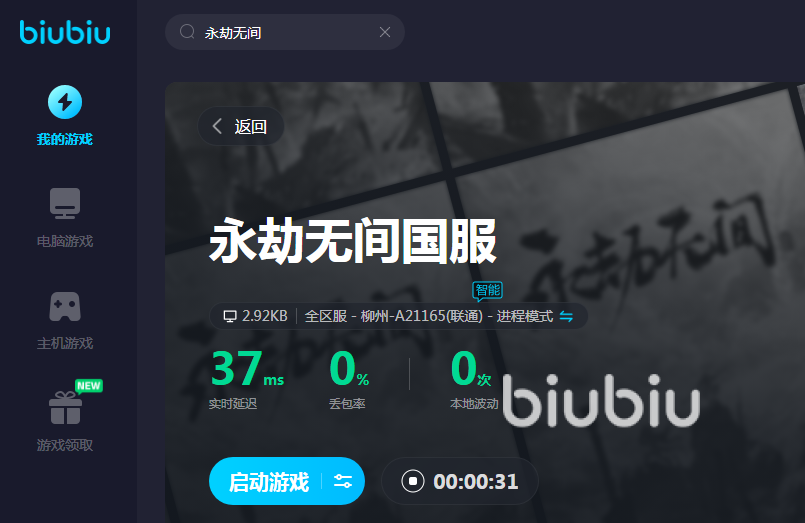Image resolution: width=805 pixels, height=523 pixels.
Task: Click the 37ms real-time latency readout
Action: pyautogui.click(x=247, y=369)
